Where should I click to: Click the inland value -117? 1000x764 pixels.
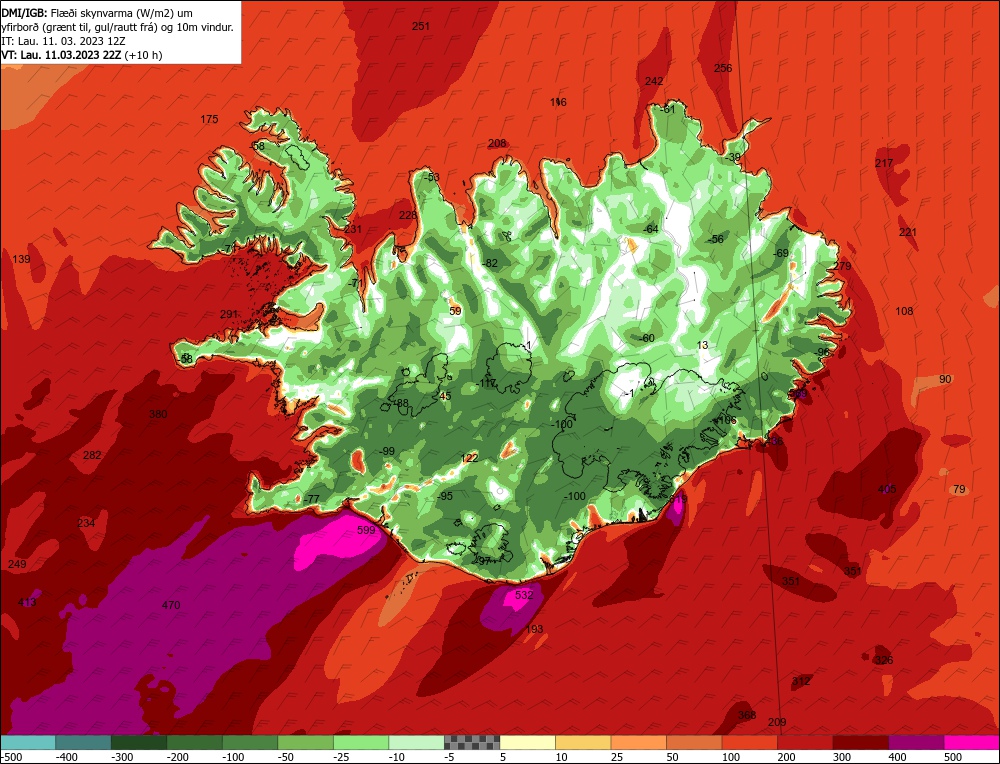pos(487,383)
